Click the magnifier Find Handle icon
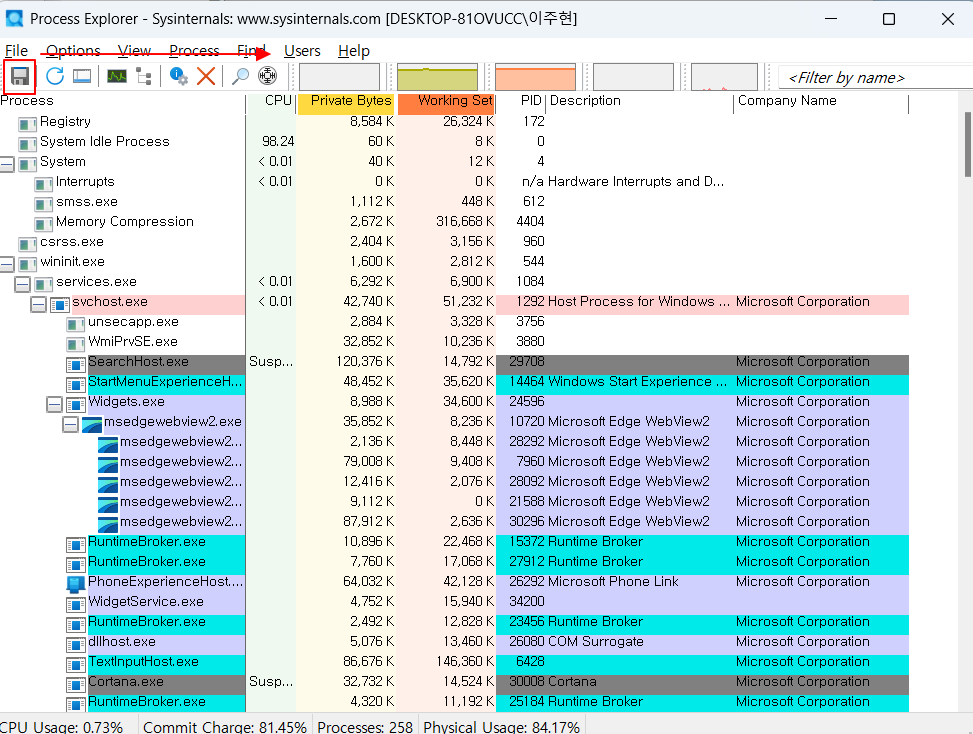973x734 pixels. coord(240,76)
